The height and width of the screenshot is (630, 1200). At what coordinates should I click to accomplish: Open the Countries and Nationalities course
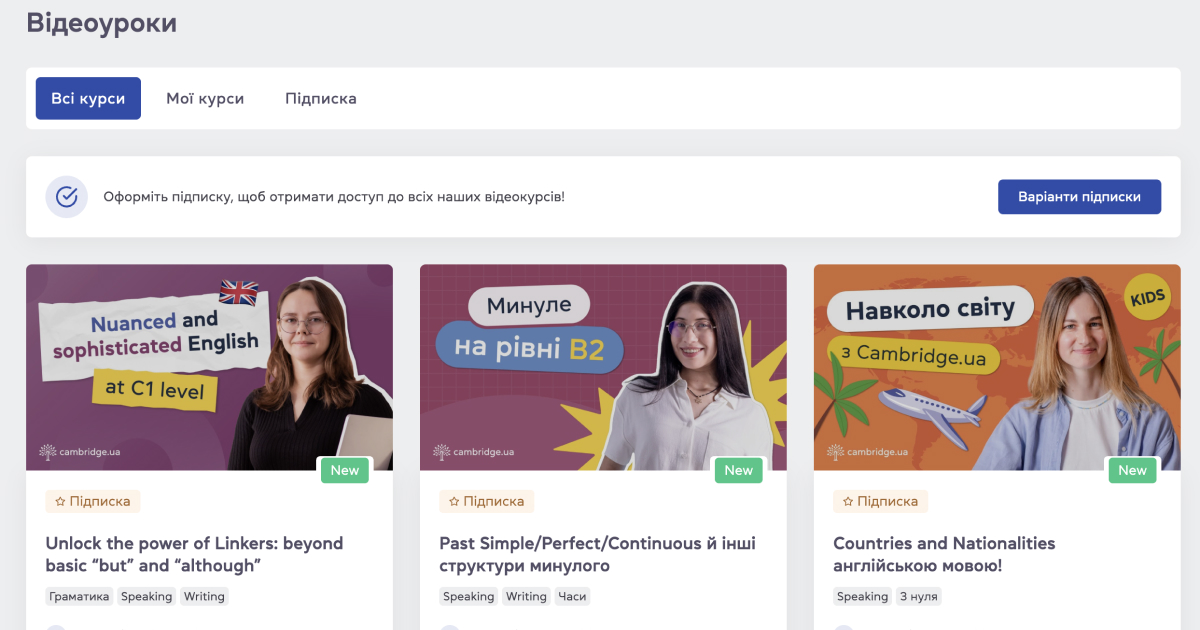click(x=943, y=554)
